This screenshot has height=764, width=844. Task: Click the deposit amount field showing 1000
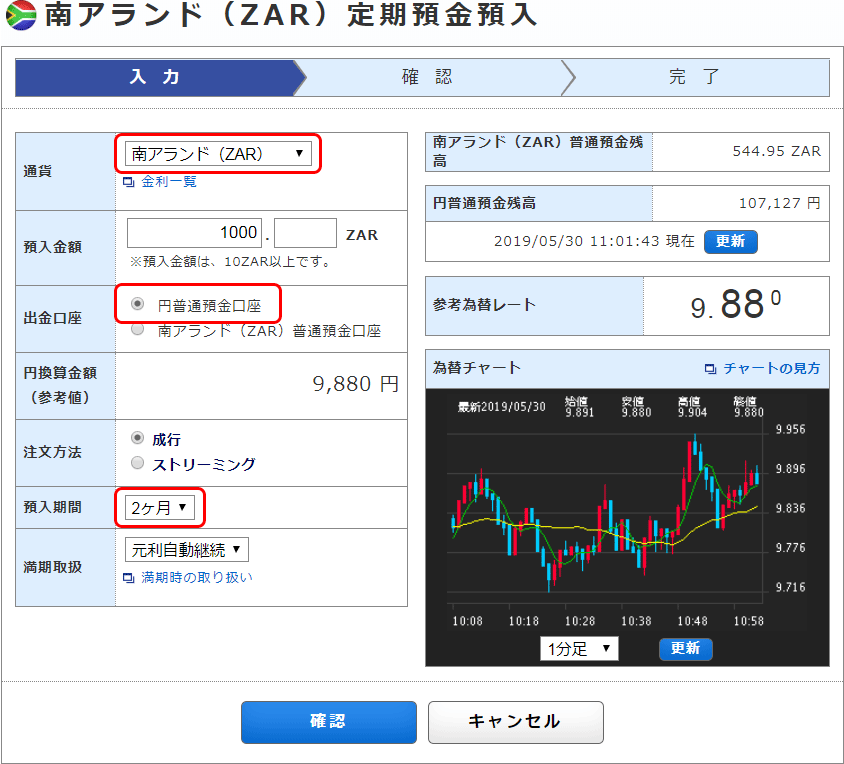(194, 233)
